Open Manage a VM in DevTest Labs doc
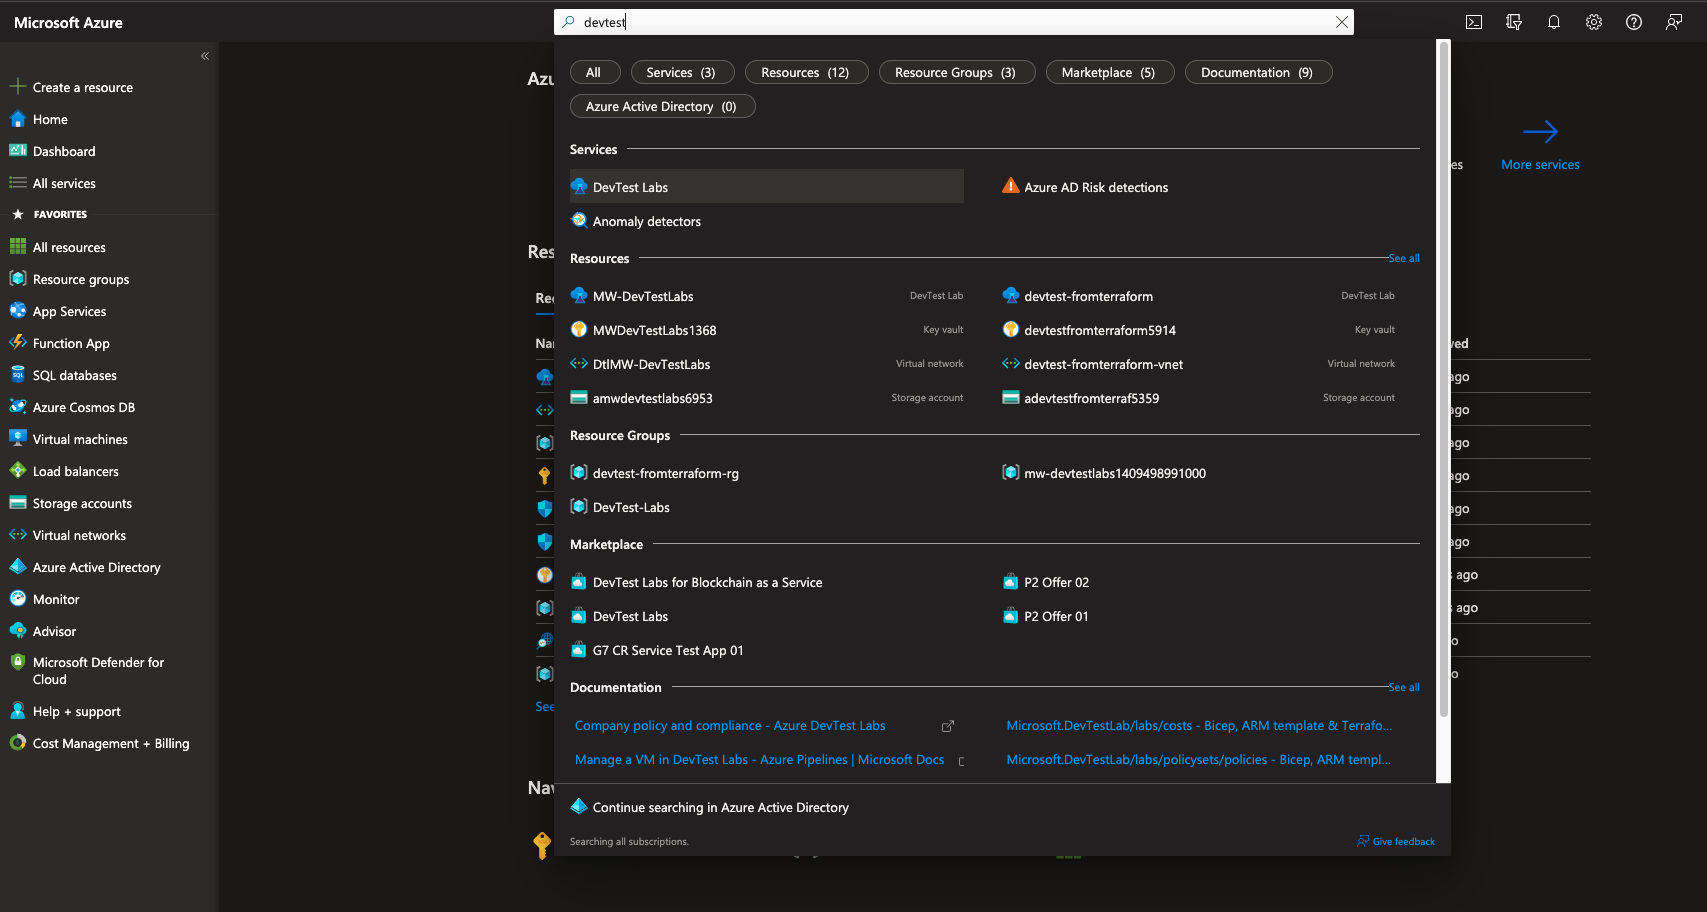This screenshot has height=912, width=1707. coord(759,760)
